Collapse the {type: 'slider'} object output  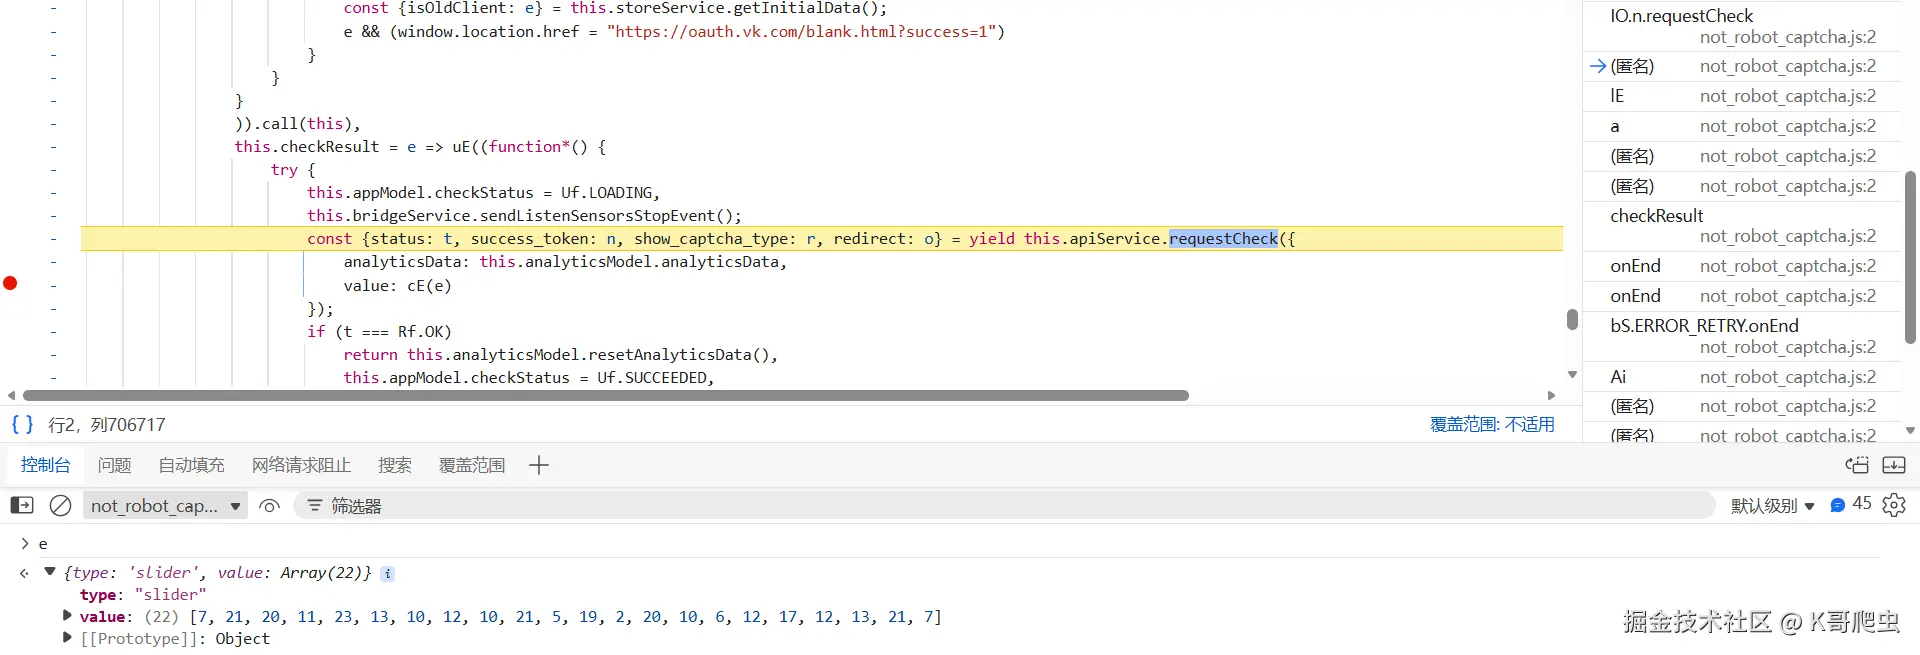(50, 572)
